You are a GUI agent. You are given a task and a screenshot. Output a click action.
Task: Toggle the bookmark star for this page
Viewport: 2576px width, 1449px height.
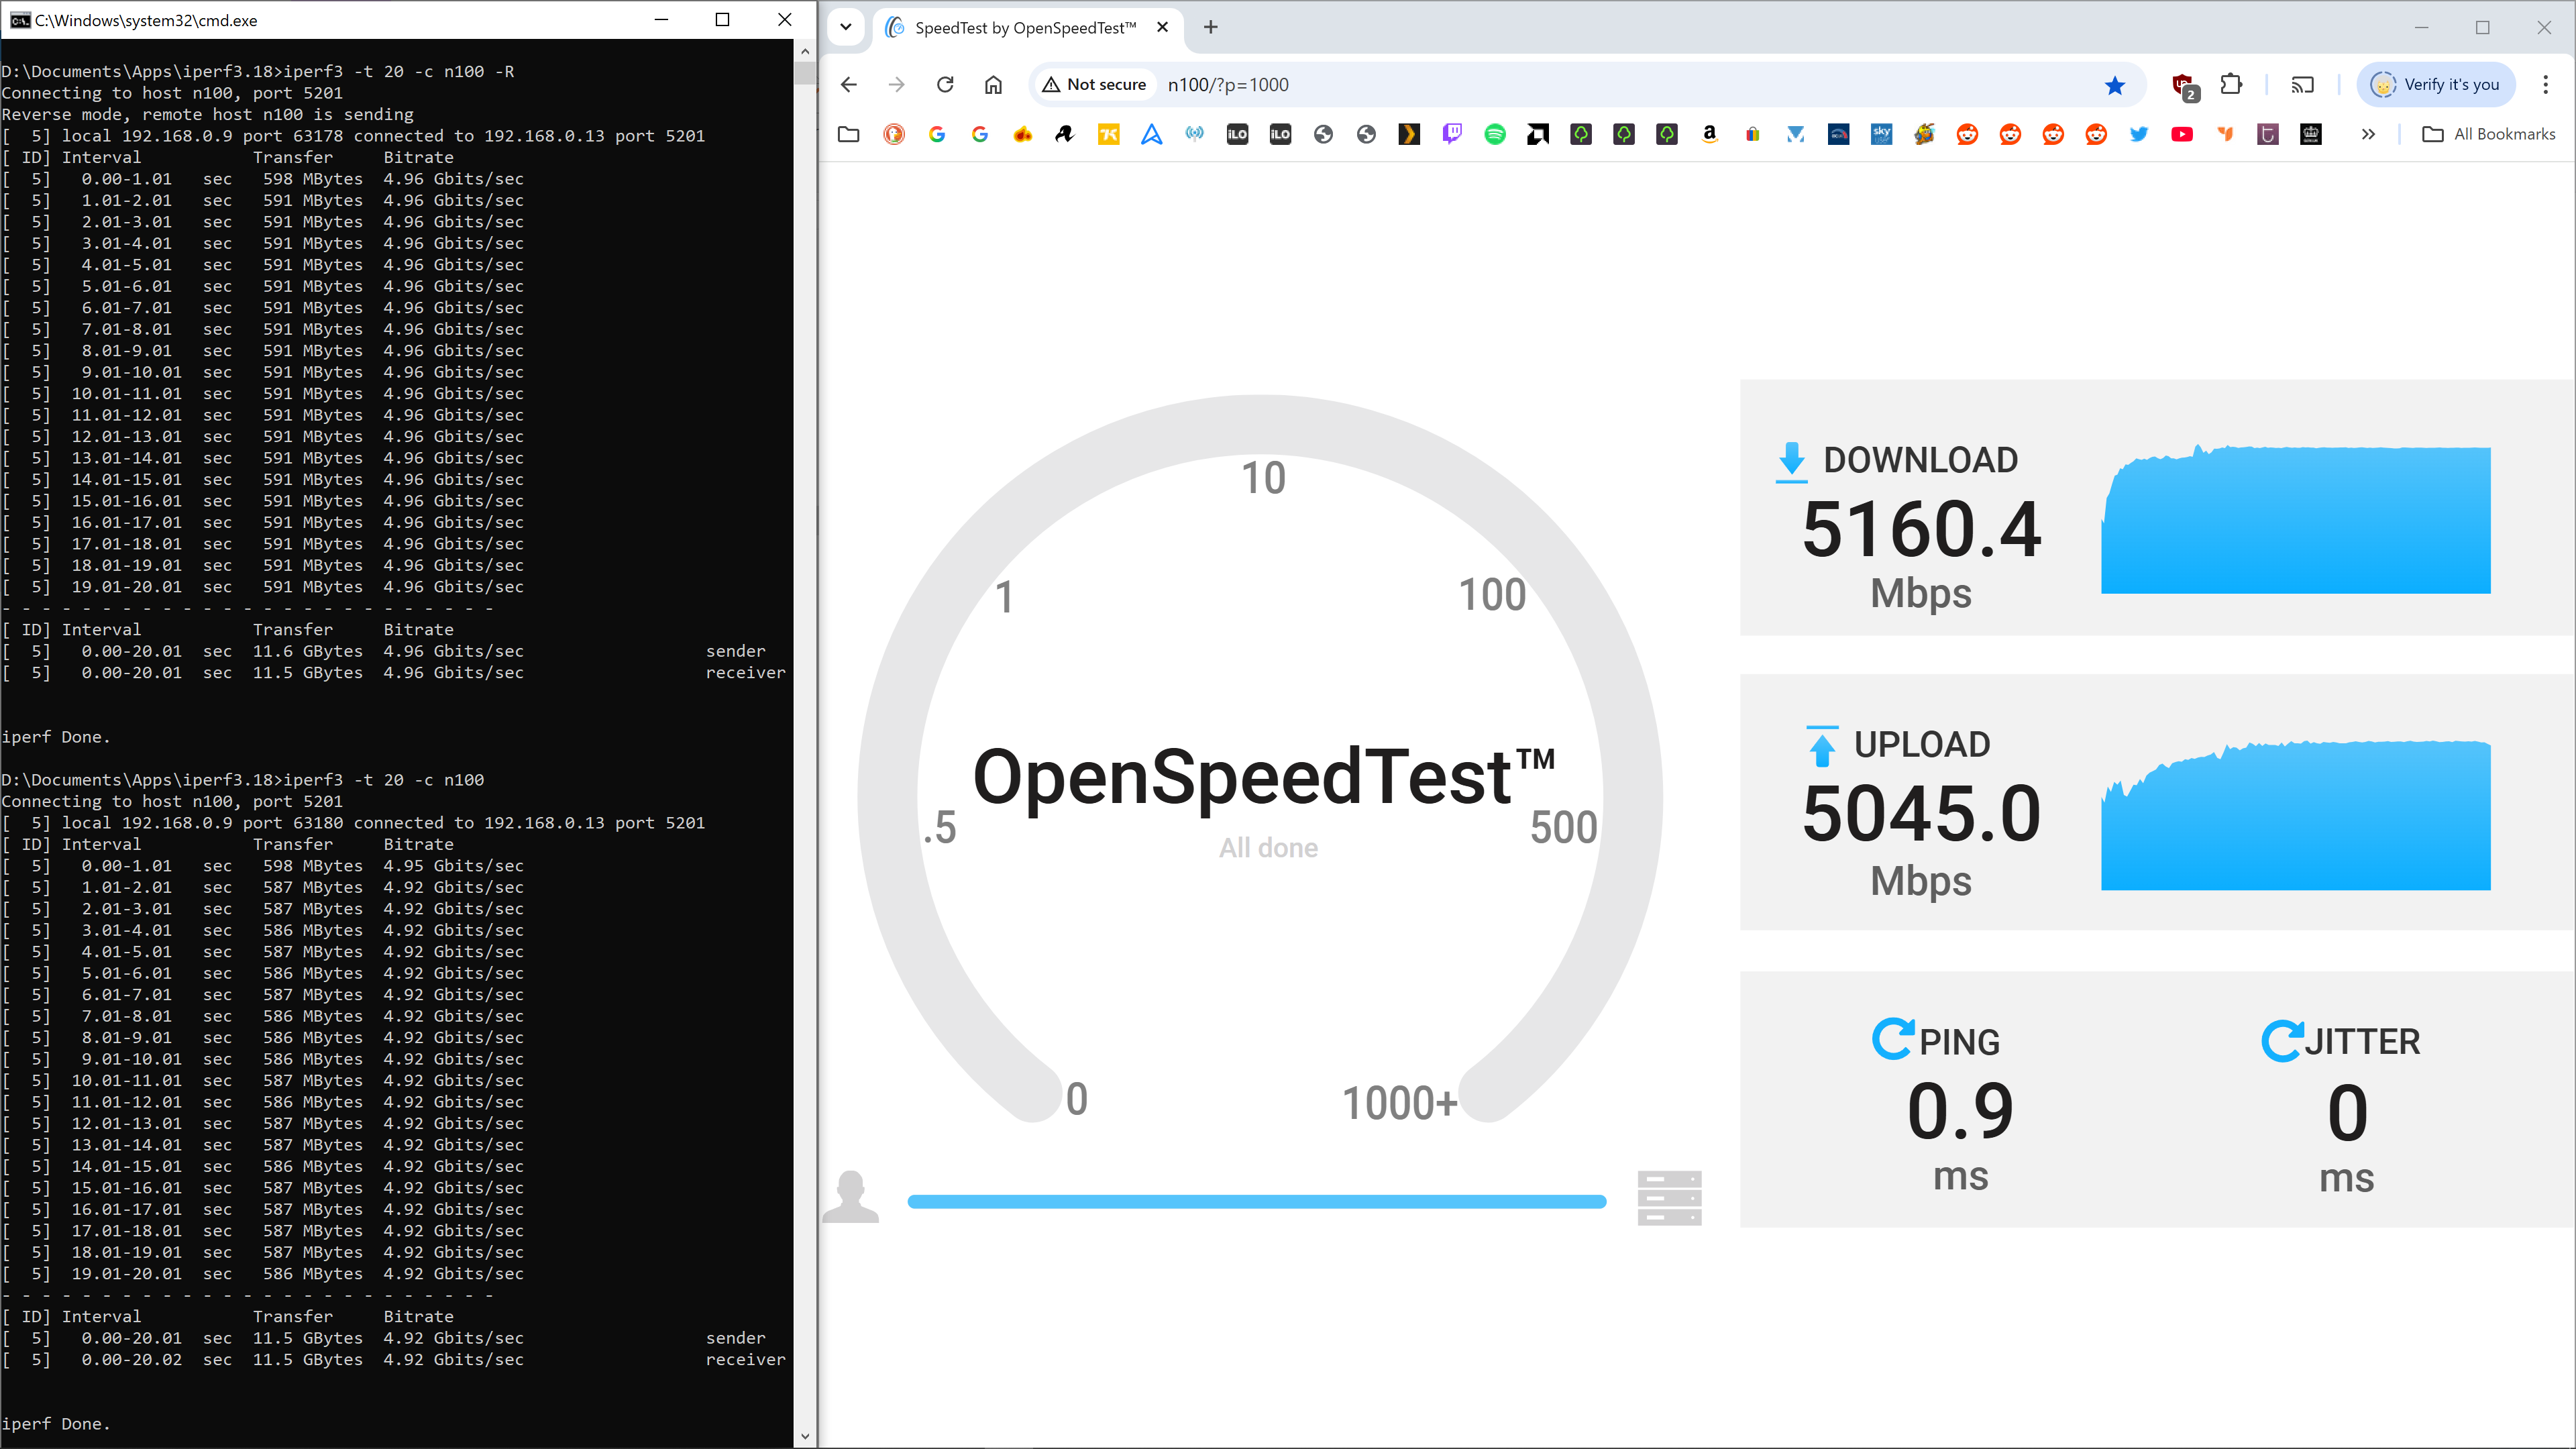pyautogui.click(x=2114, y=85)
